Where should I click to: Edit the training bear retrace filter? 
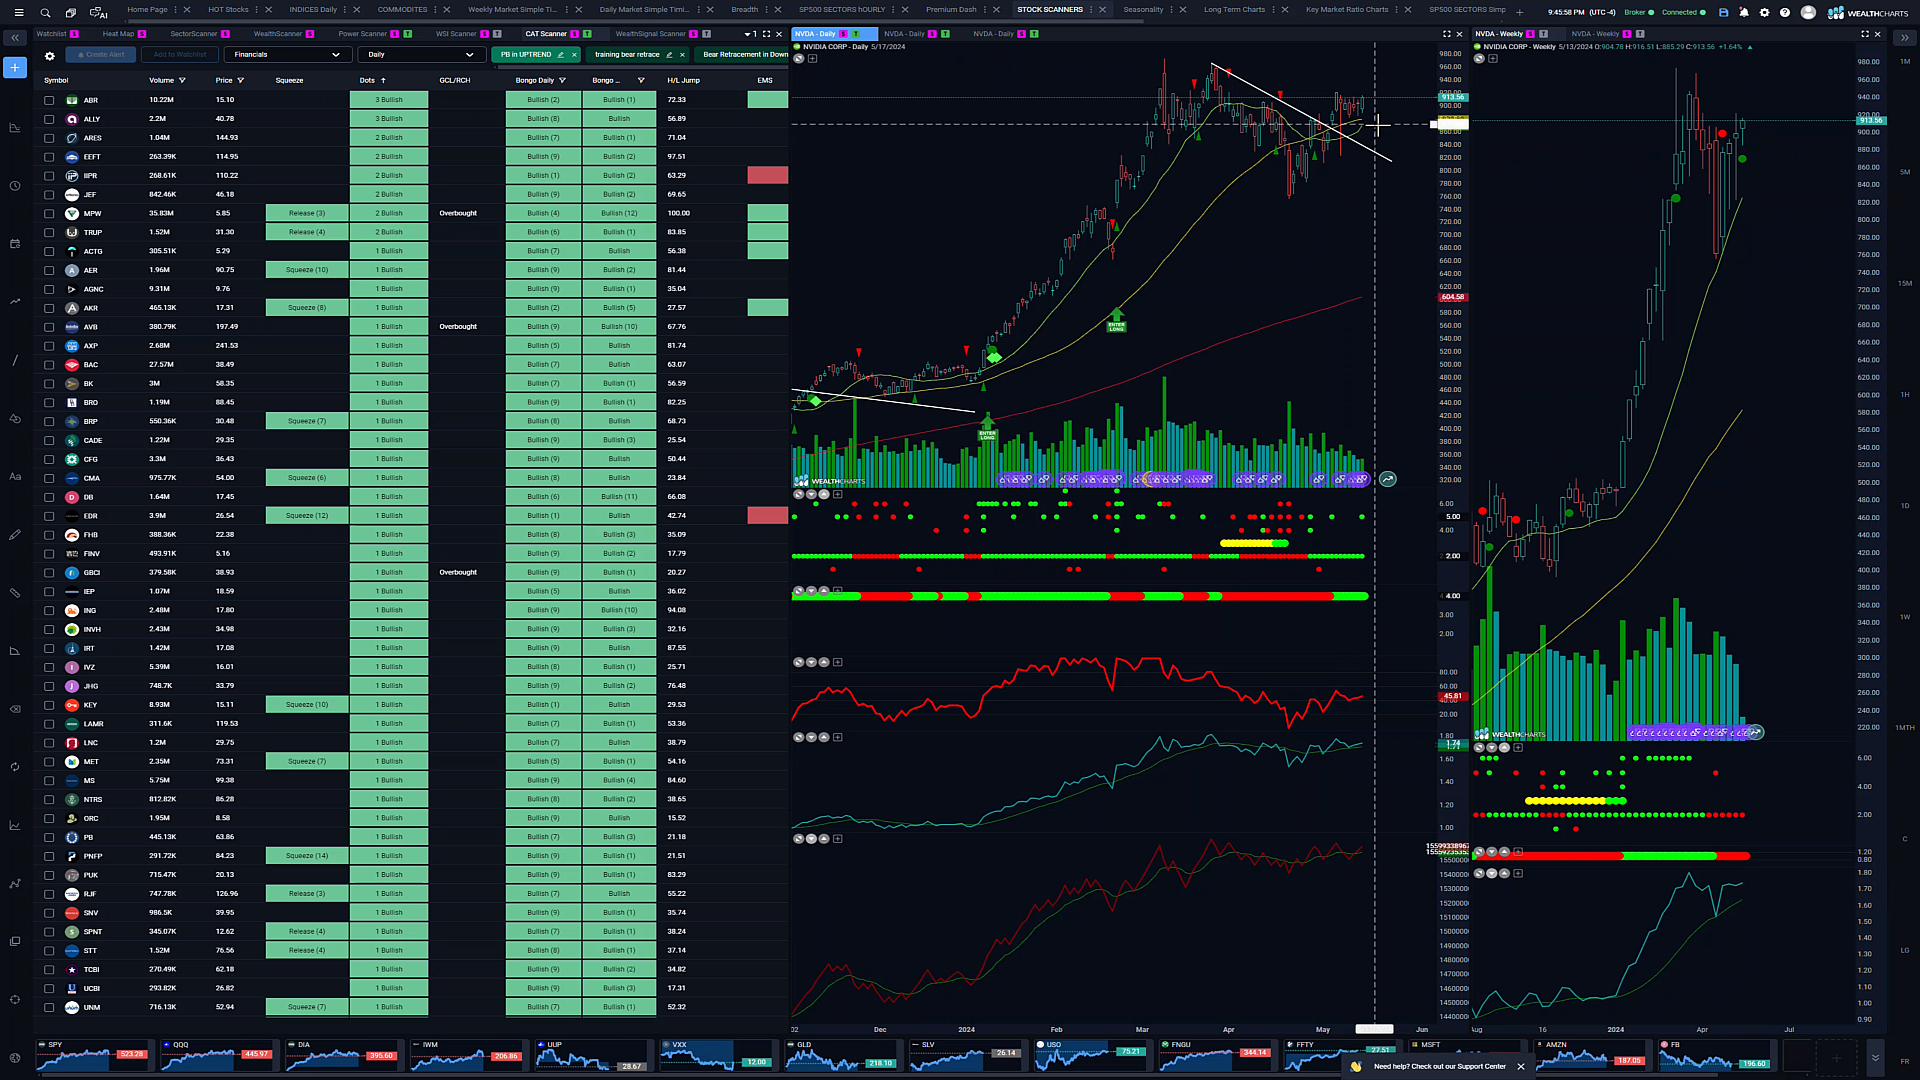pos(669,55)
